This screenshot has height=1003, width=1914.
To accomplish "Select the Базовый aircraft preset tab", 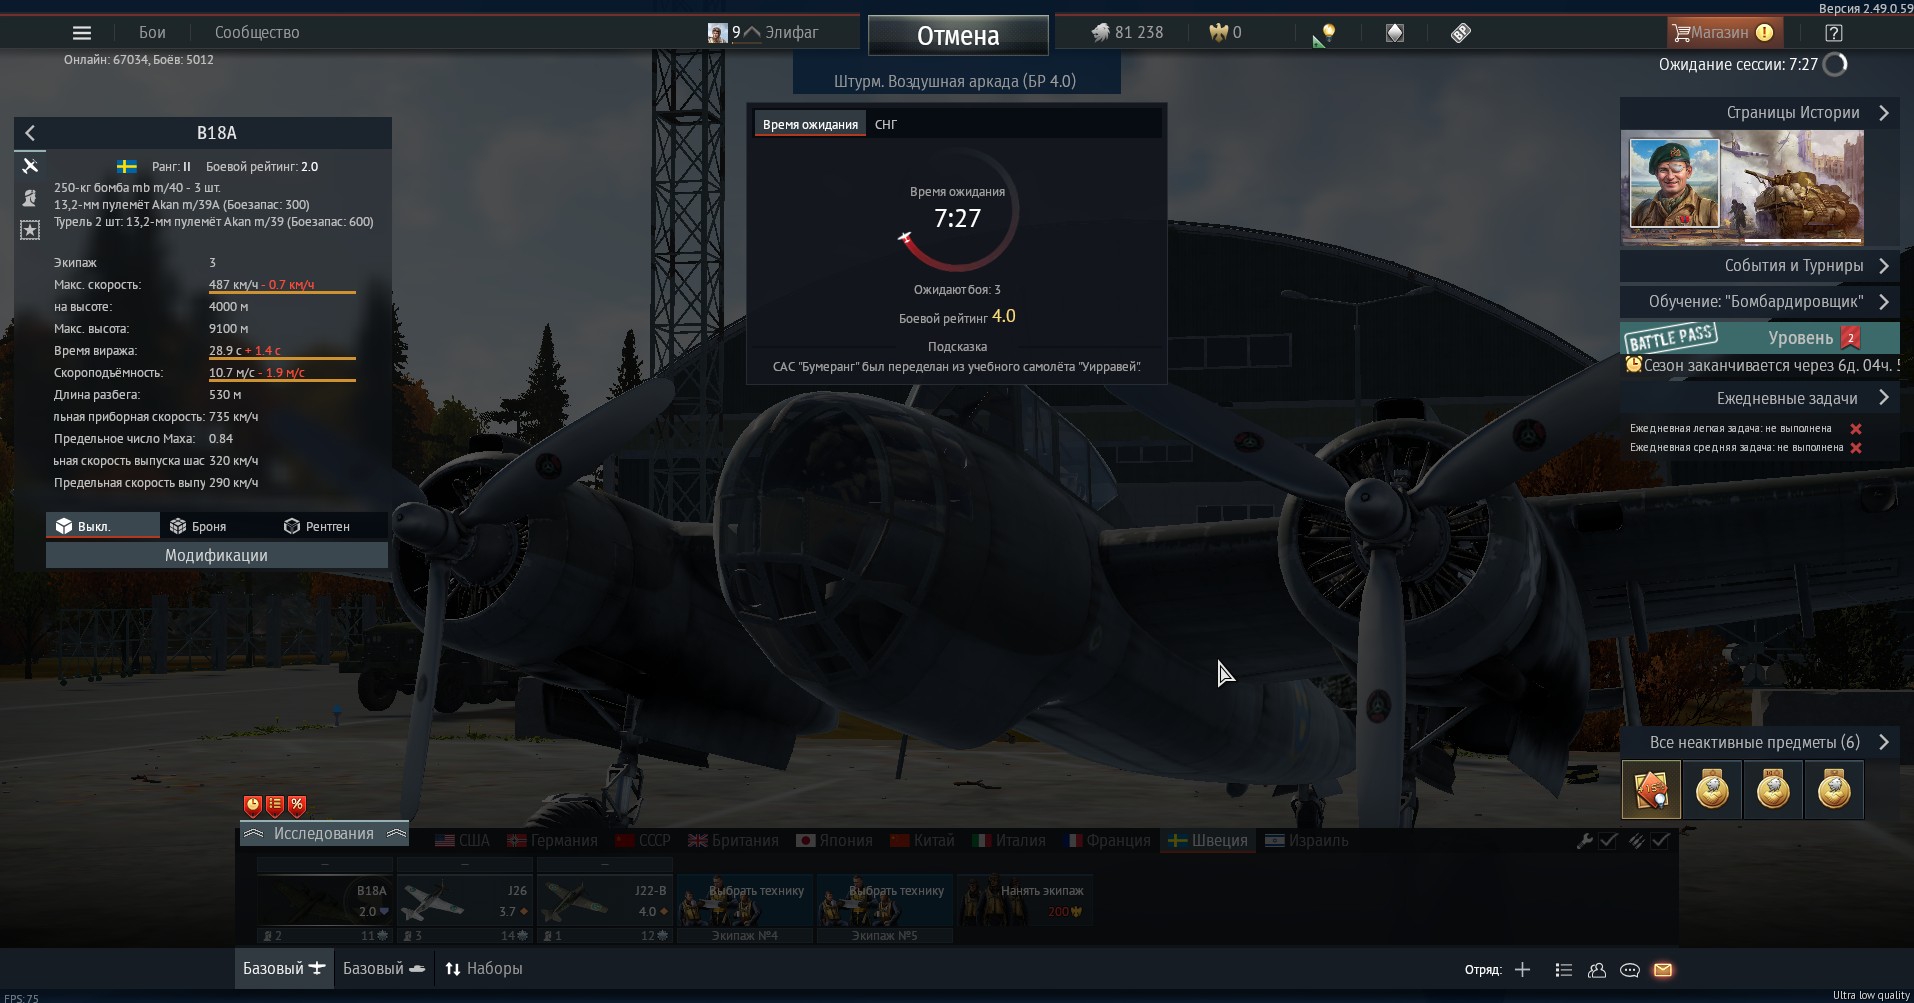I will (284, 969).
